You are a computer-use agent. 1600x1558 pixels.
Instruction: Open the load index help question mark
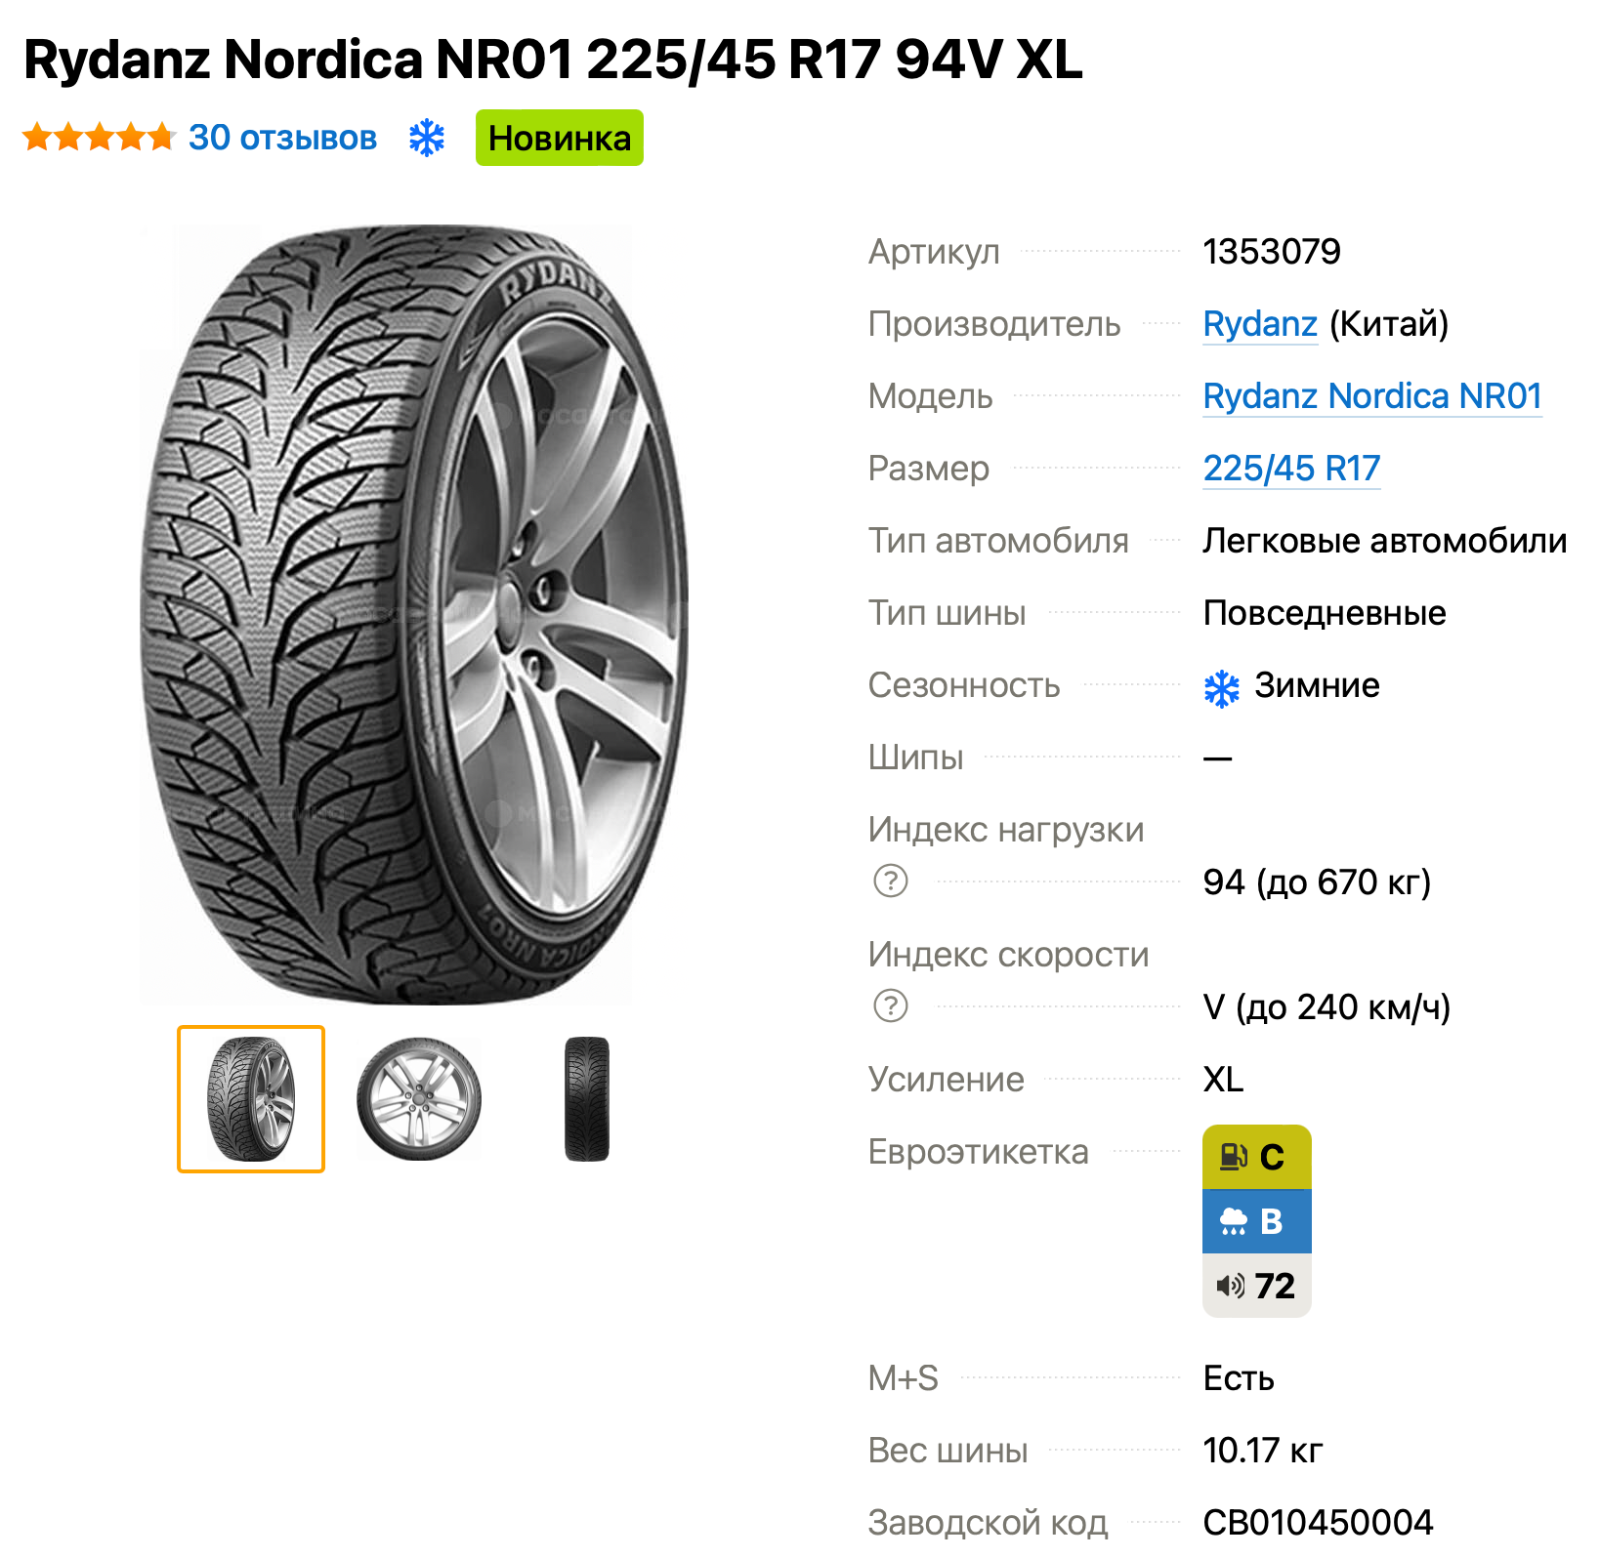pos(890,881)
